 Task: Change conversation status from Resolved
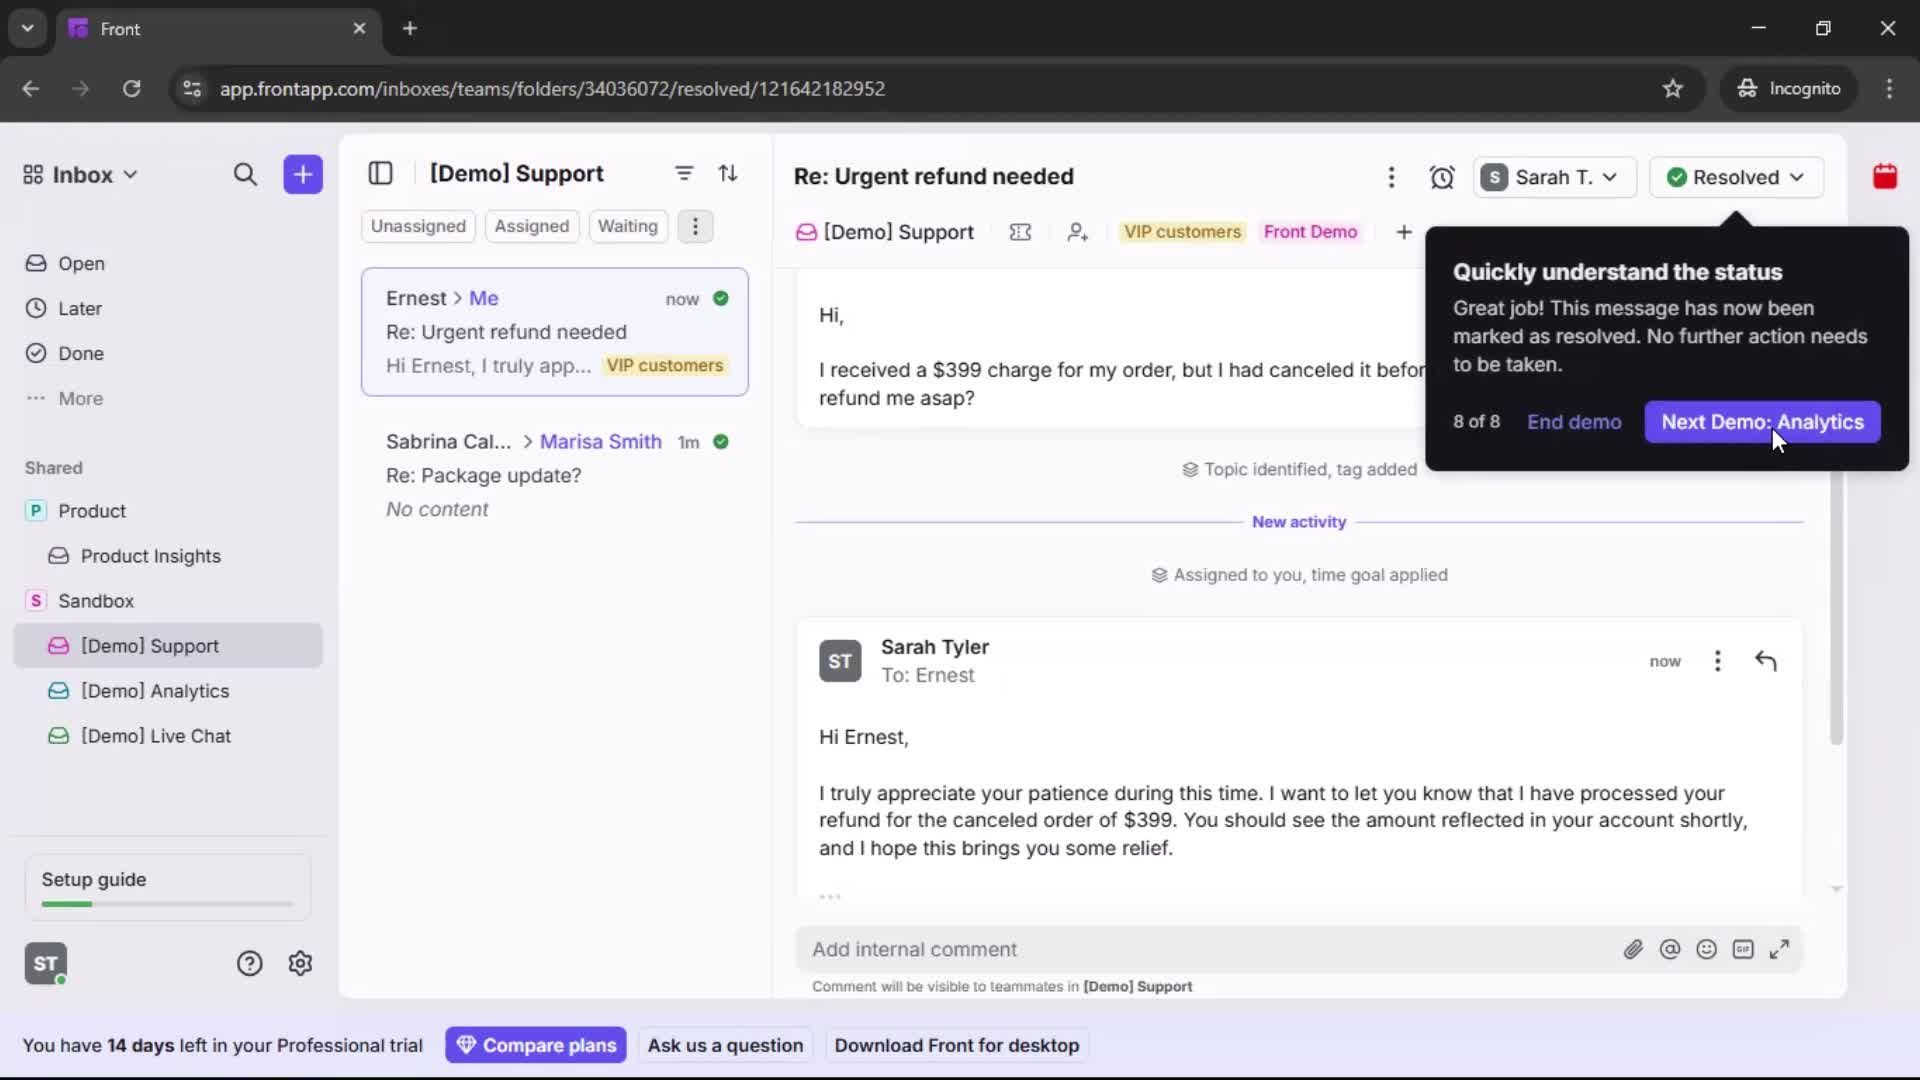coord(1736,177)
